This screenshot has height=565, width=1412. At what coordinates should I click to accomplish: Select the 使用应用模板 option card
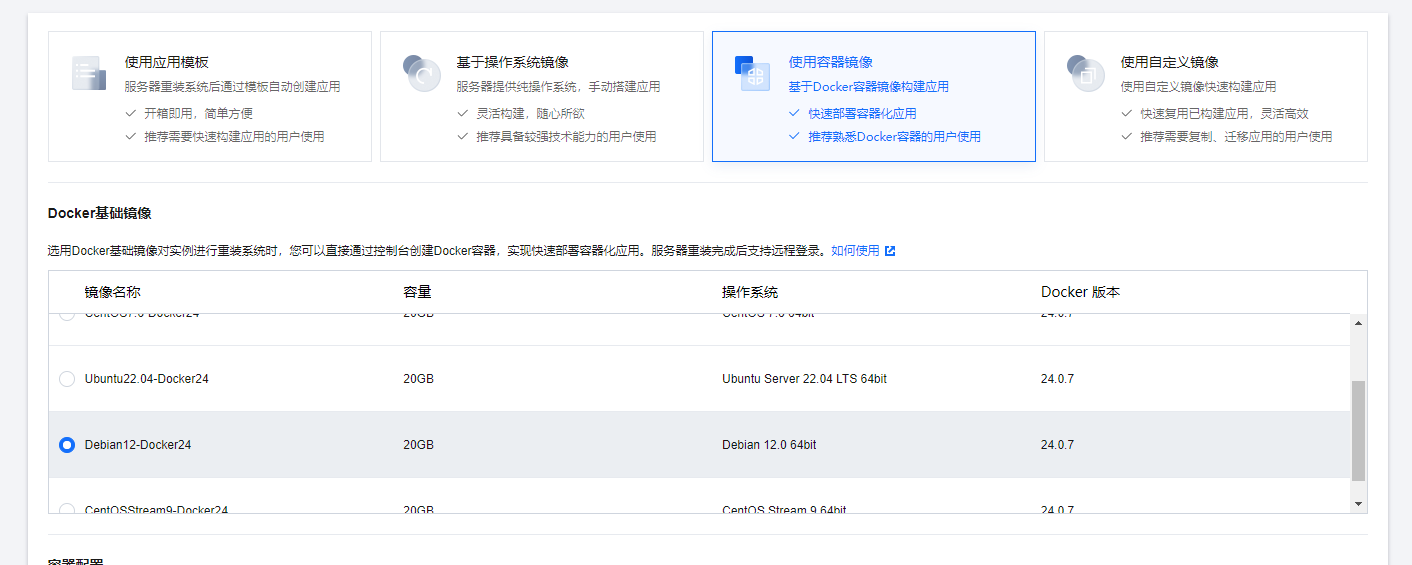point(210,96)
